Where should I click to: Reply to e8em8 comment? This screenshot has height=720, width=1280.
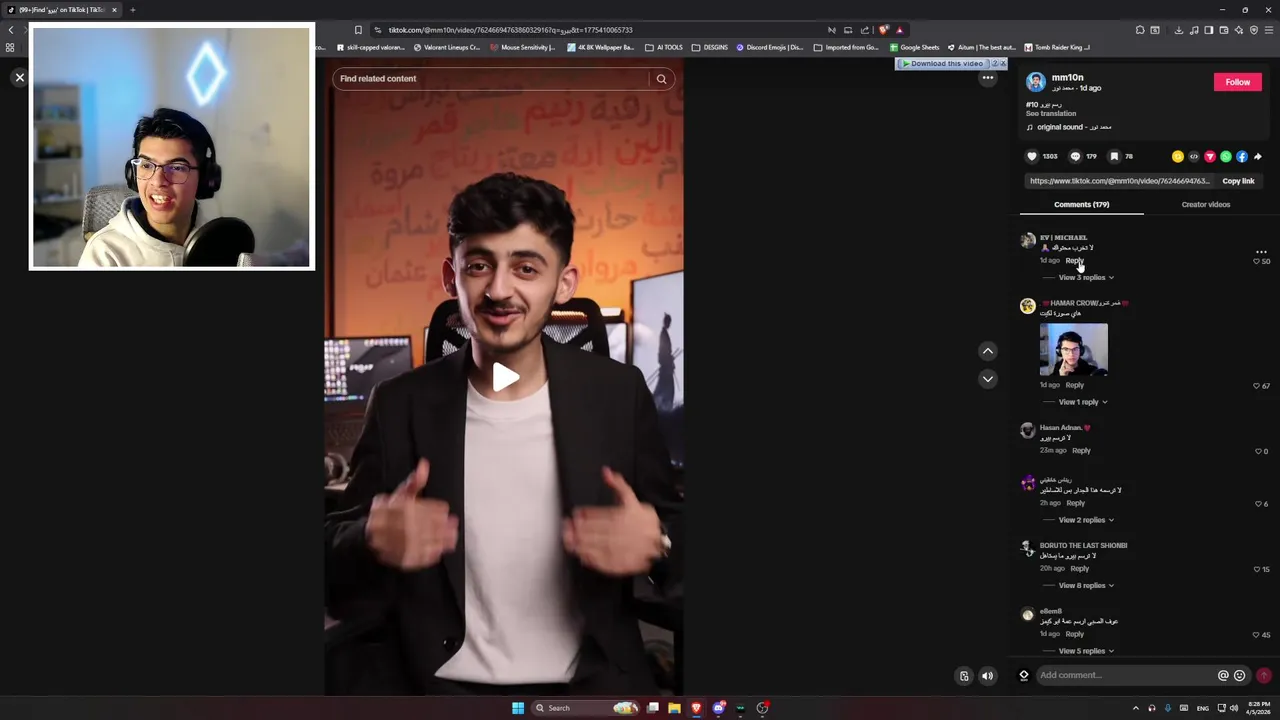click(1074, 634)
